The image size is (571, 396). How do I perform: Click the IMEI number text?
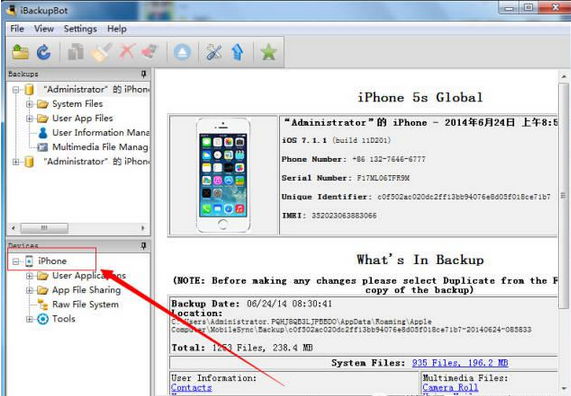[x=344, y=216]
